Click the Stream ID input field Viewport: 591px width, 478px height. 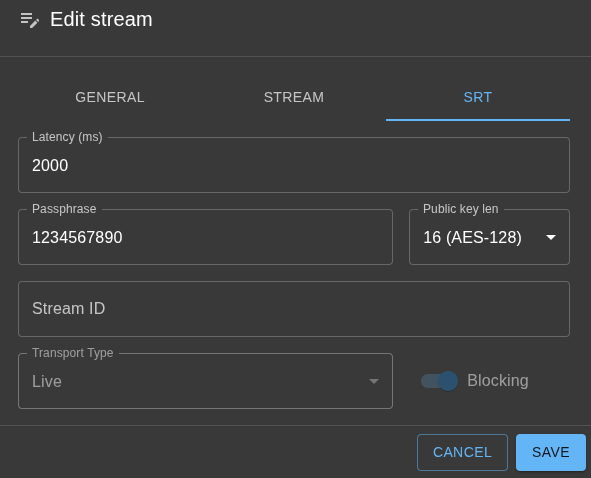click(294, 309)
